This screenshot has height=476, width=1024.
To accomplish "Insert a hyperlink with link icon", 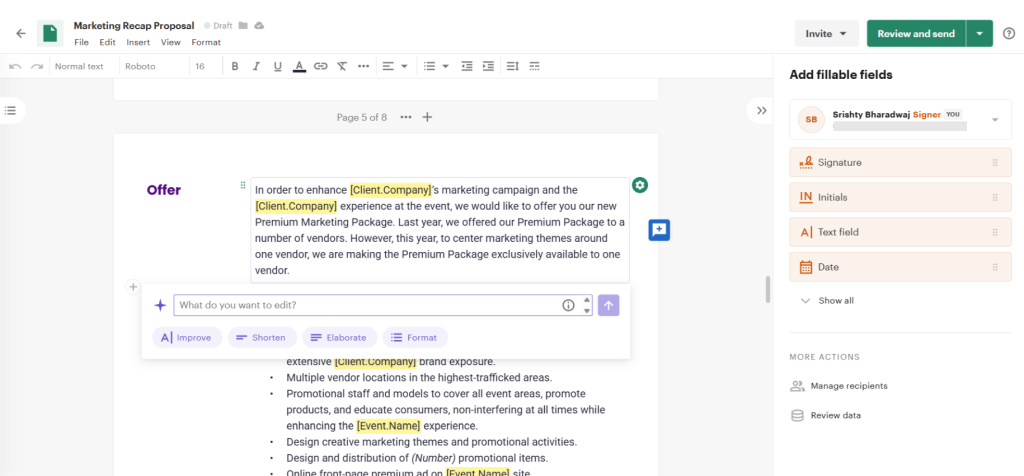I will (320, 66).
